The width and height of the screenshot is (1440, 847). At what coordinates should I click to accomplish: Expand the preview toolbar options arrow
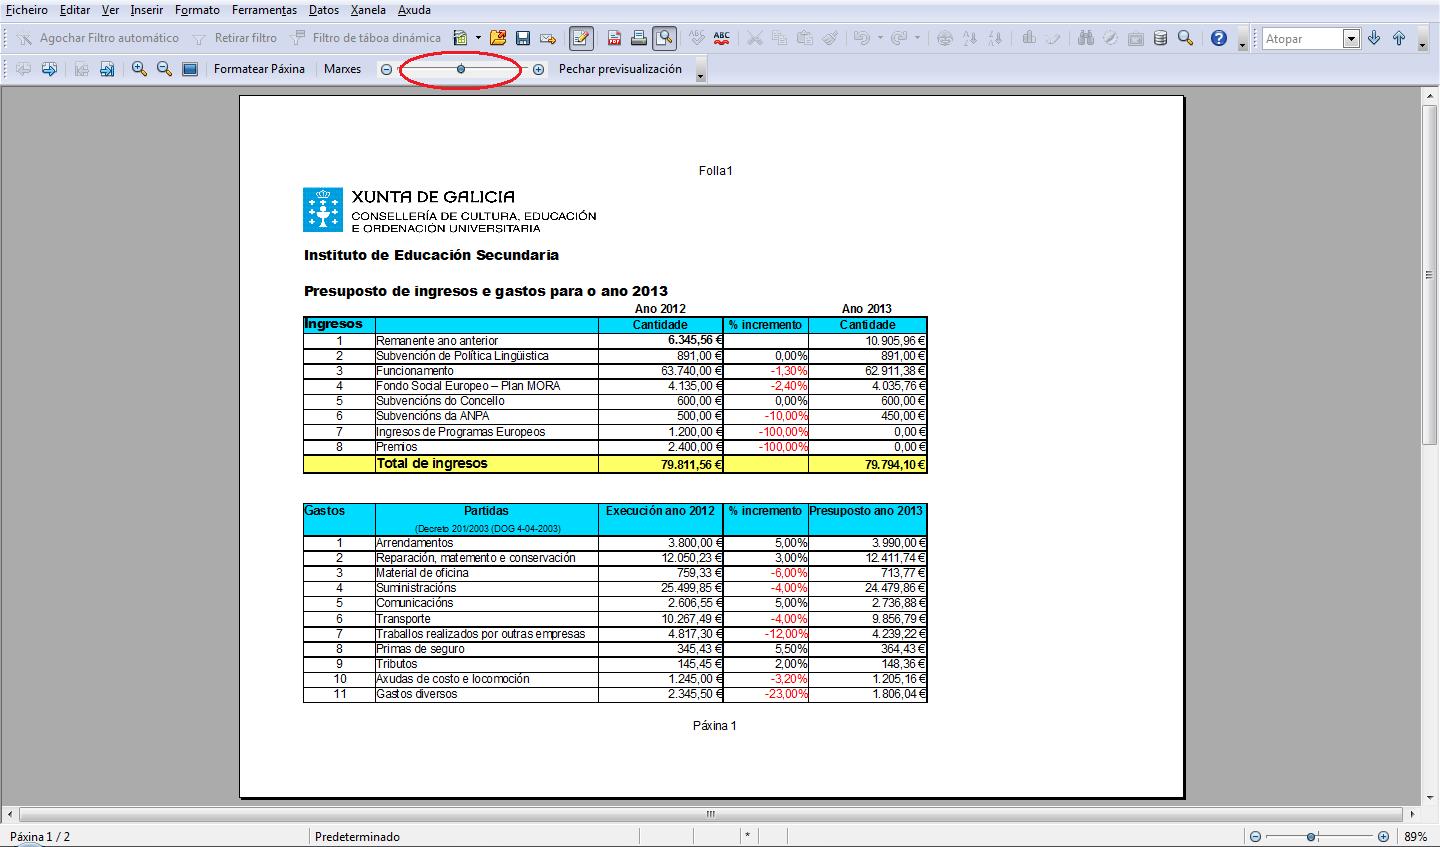700,76
